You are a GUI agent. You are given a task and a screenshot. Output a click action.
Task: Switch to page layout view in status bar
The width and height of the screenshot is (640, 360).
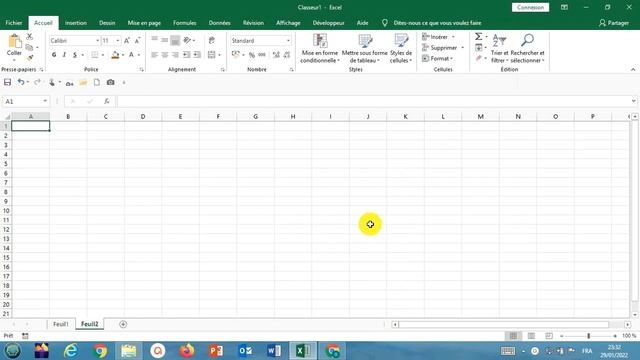coord(531,336)
